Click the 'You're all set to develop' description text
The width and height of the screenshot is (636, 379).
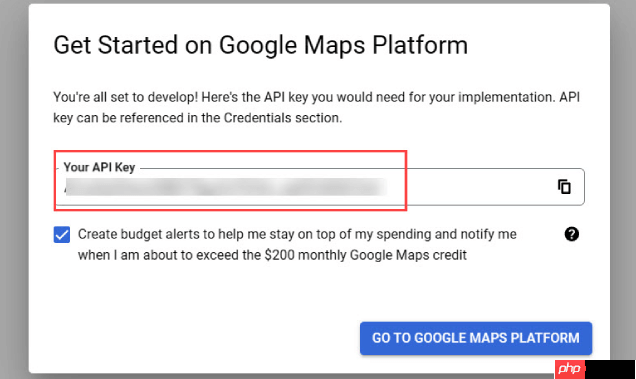click(x=316, y=108)
